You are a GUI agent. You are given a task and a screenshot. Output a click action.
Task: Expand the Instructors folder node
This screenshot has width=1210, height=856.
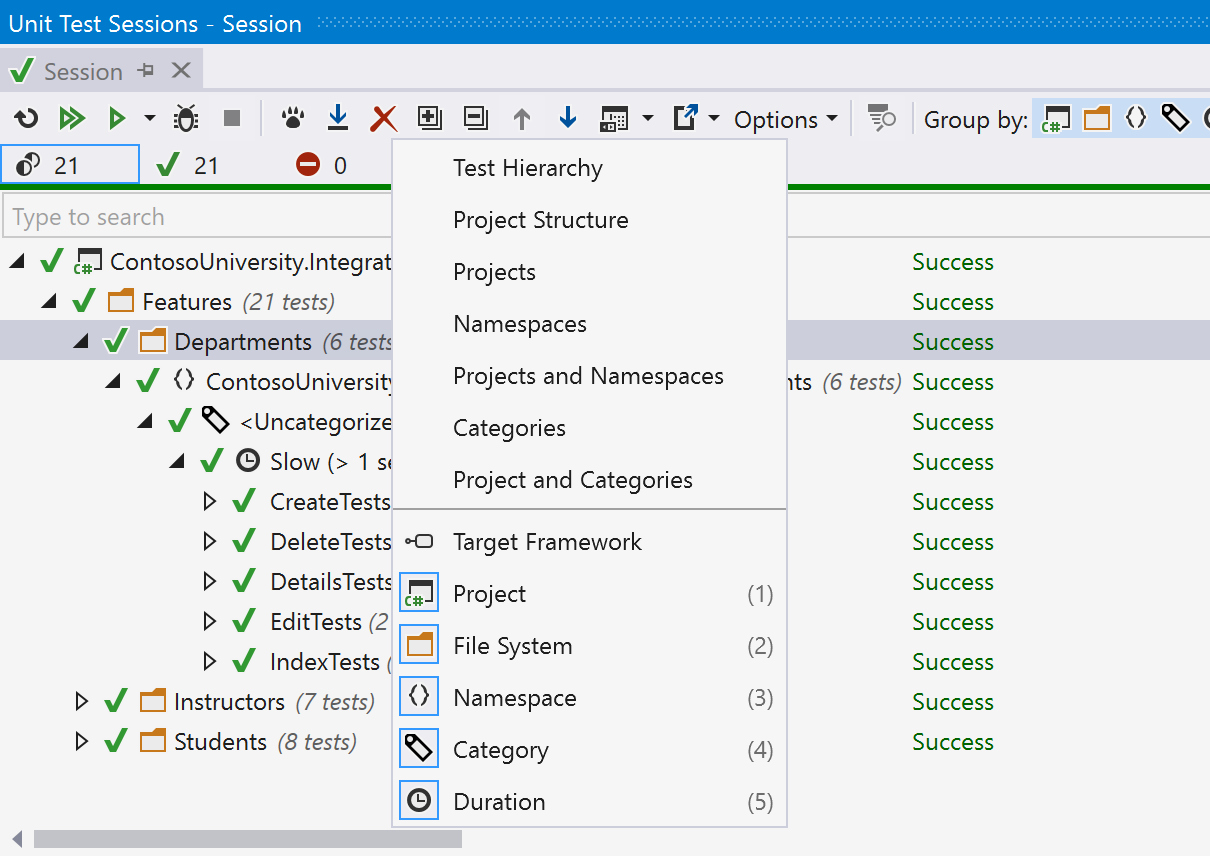coord(82,702)
